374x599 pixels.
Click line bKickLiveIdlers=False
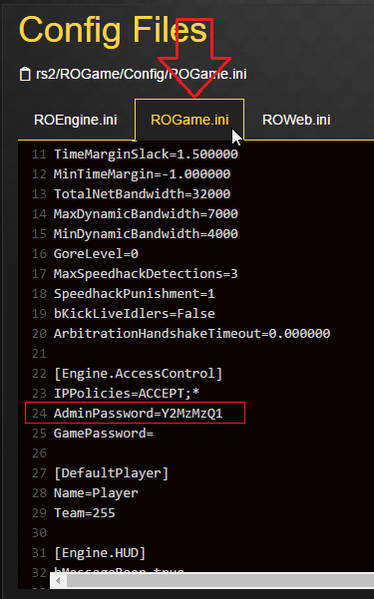134,314
